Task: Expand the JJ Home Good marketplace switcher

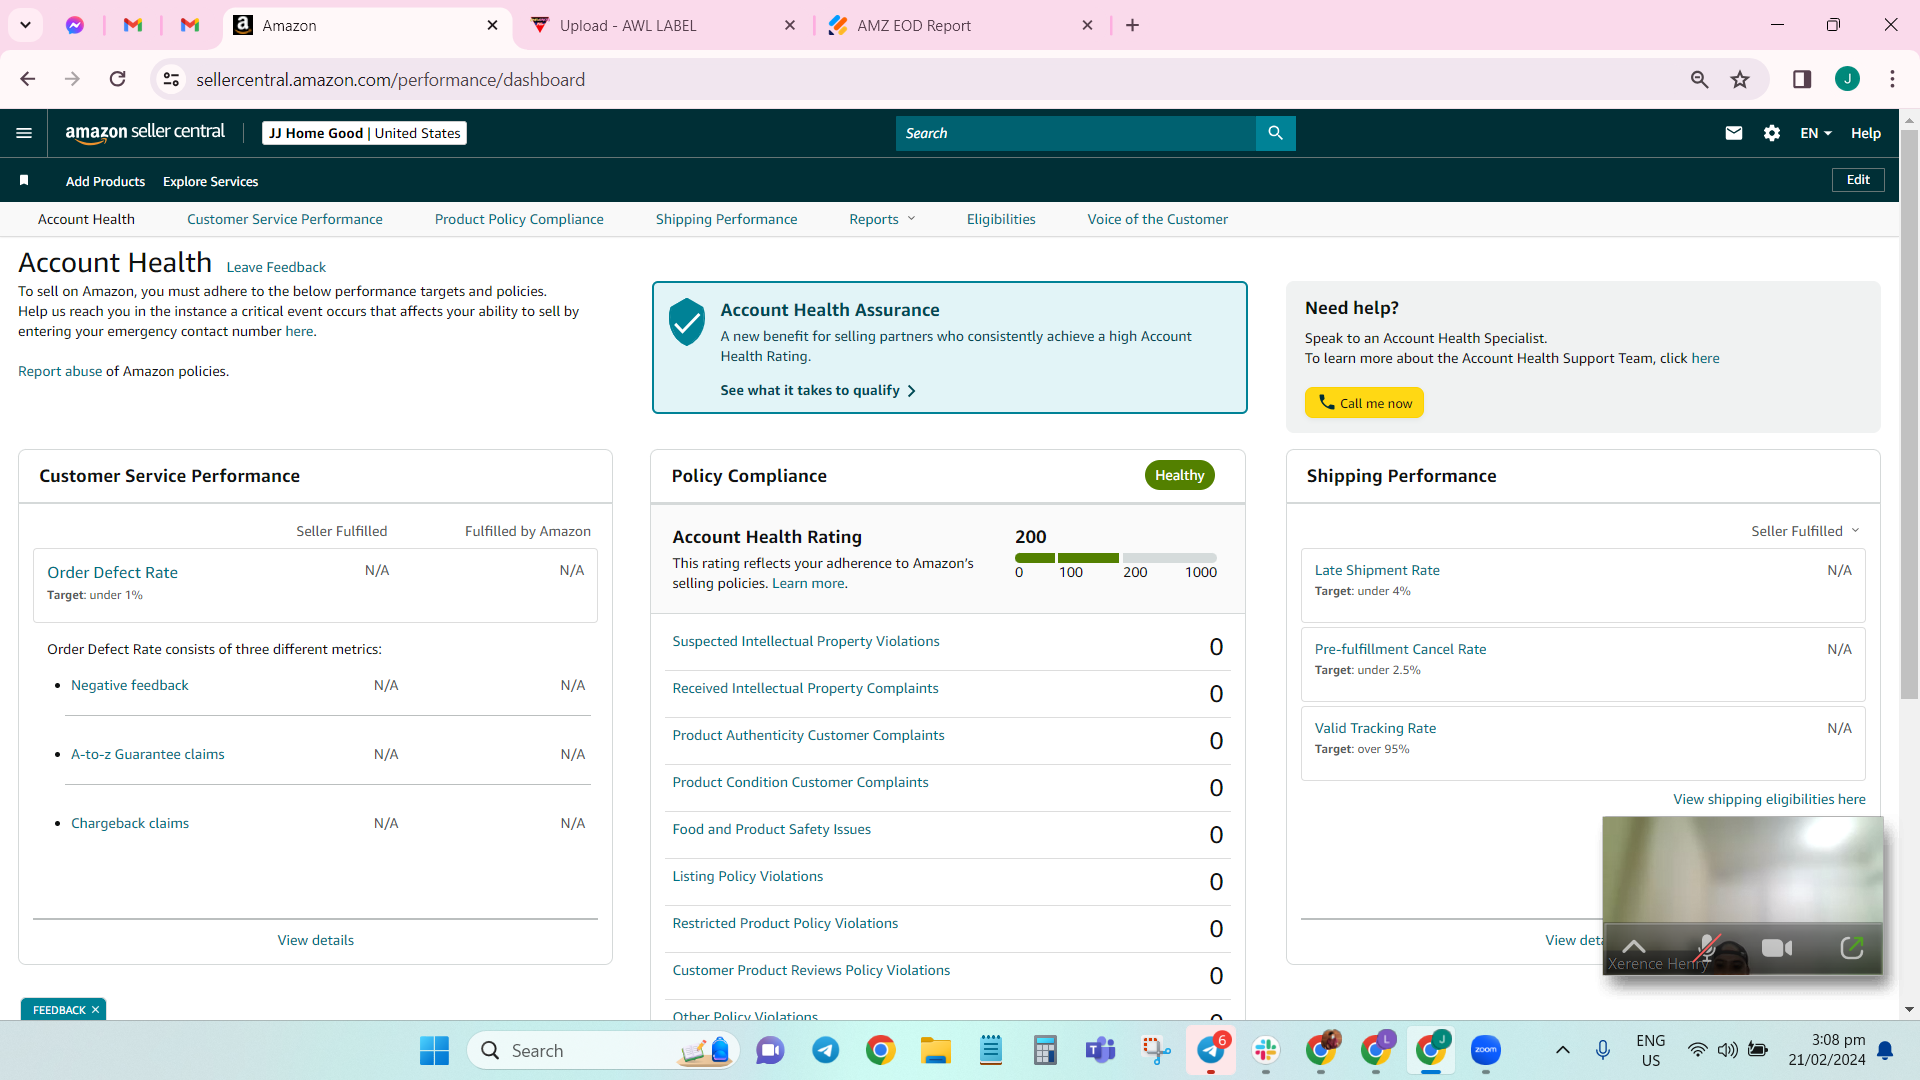Action: pyautogui.click(x=364, y=133)
